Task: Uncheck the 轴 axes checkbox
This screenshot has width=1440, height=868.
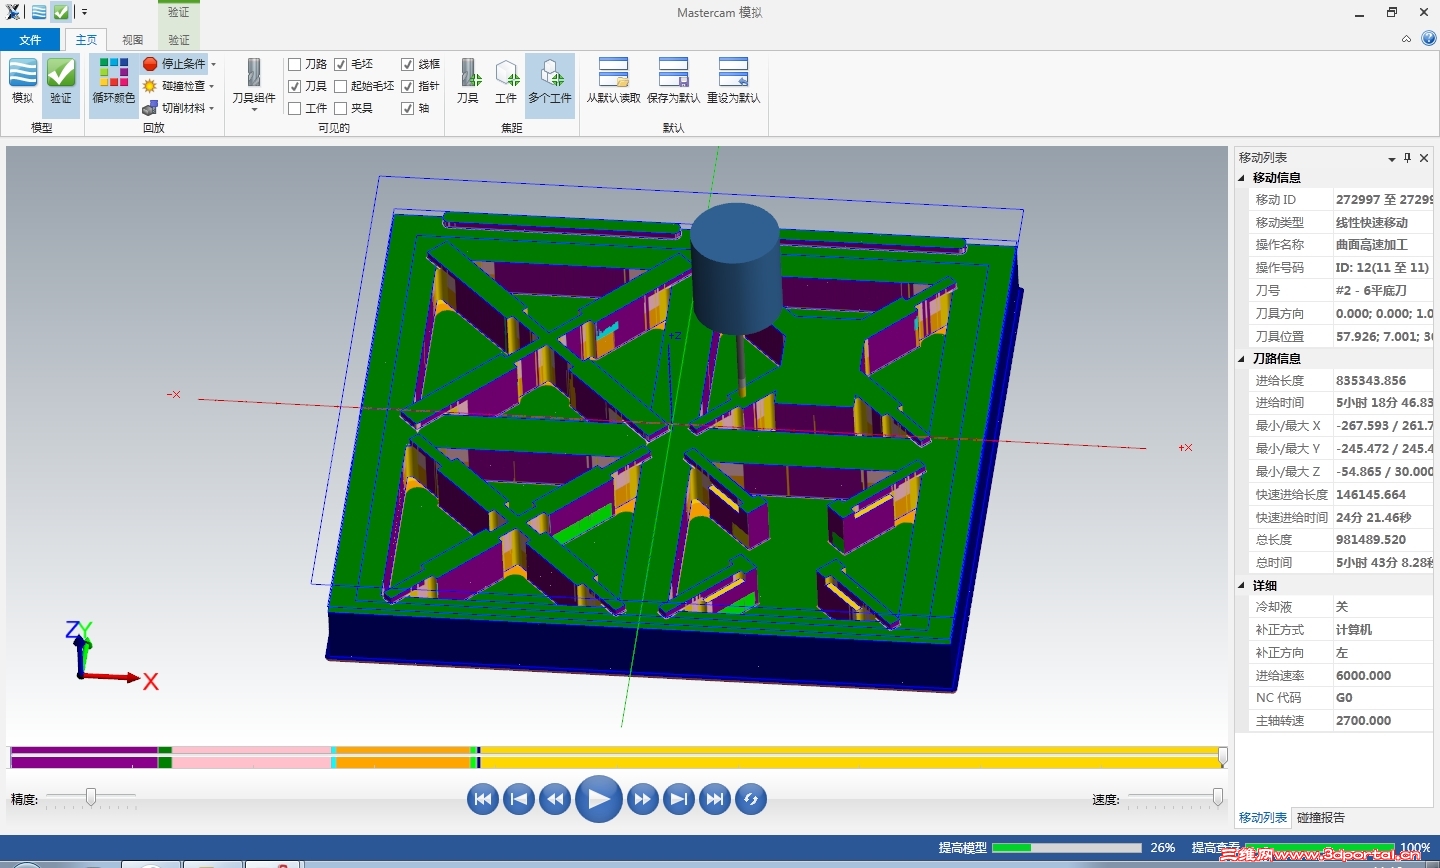Action: [x=408, y=108]
